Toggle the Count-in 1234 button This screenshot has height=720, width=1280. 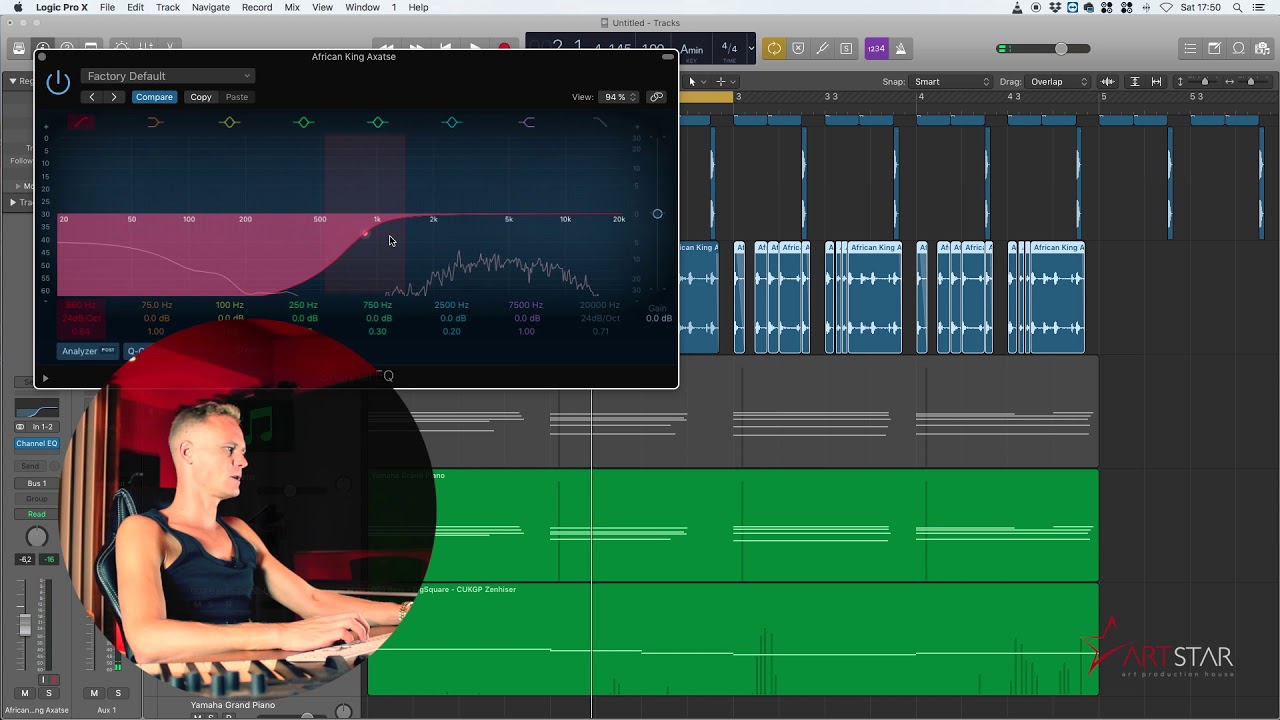876,48
